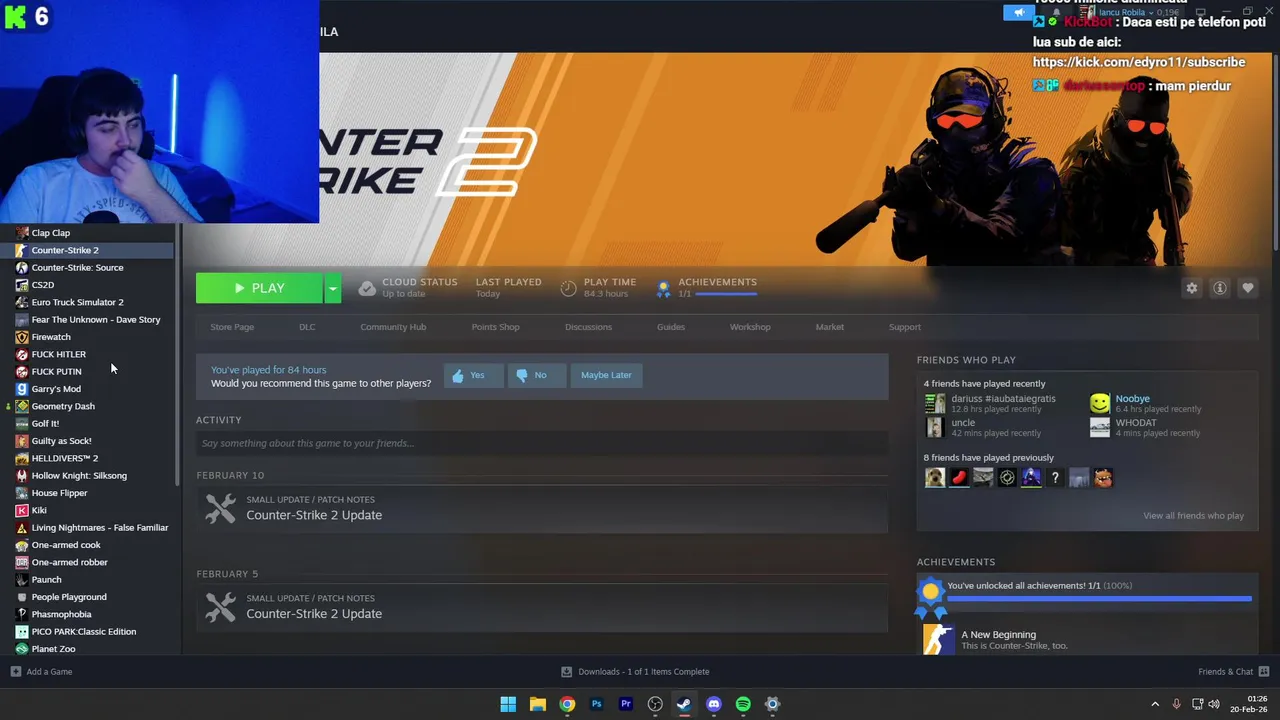
Task: Open game settings gear icon
Action: (x=1191, y=288)
